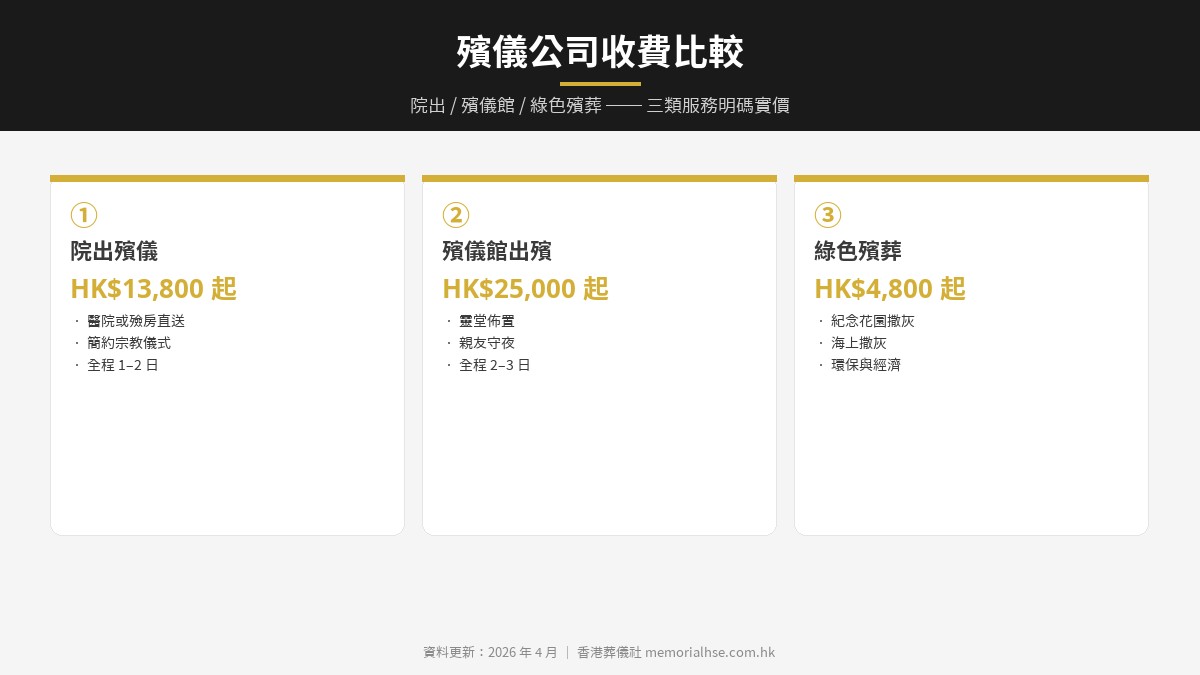1200x675 pixels.
Task: Select the bullet 親友守夜
Action: tap(487, 343)
